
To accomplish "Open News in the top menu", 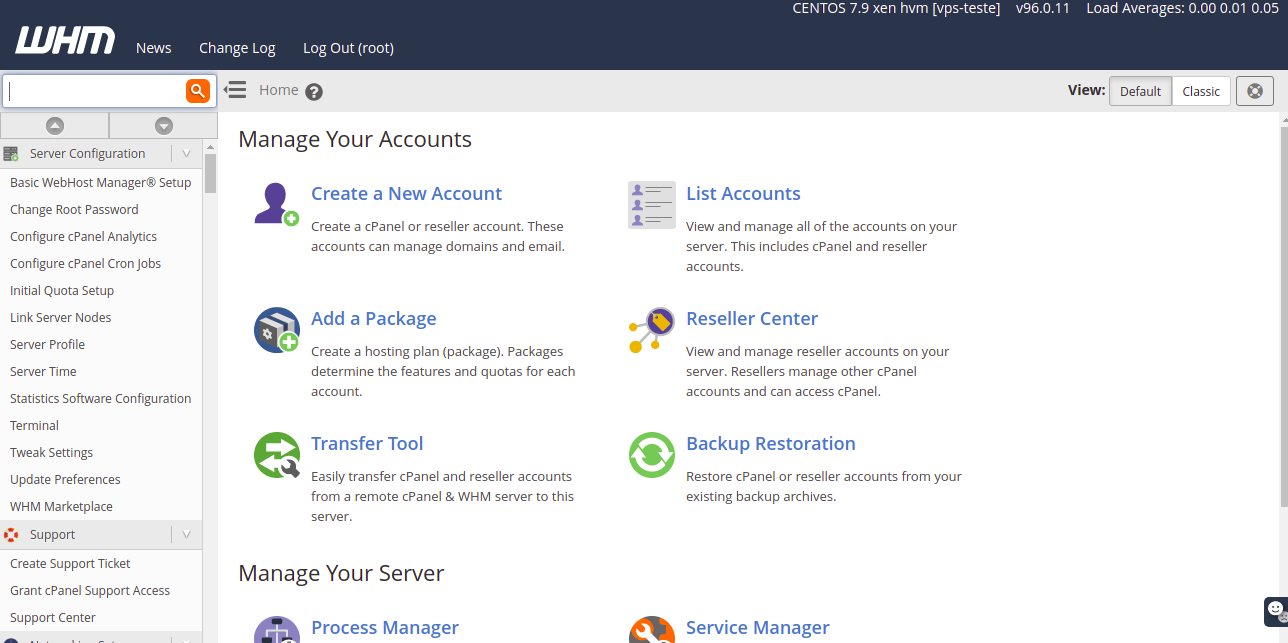I will pyautogui.click(x=154, y=48).
